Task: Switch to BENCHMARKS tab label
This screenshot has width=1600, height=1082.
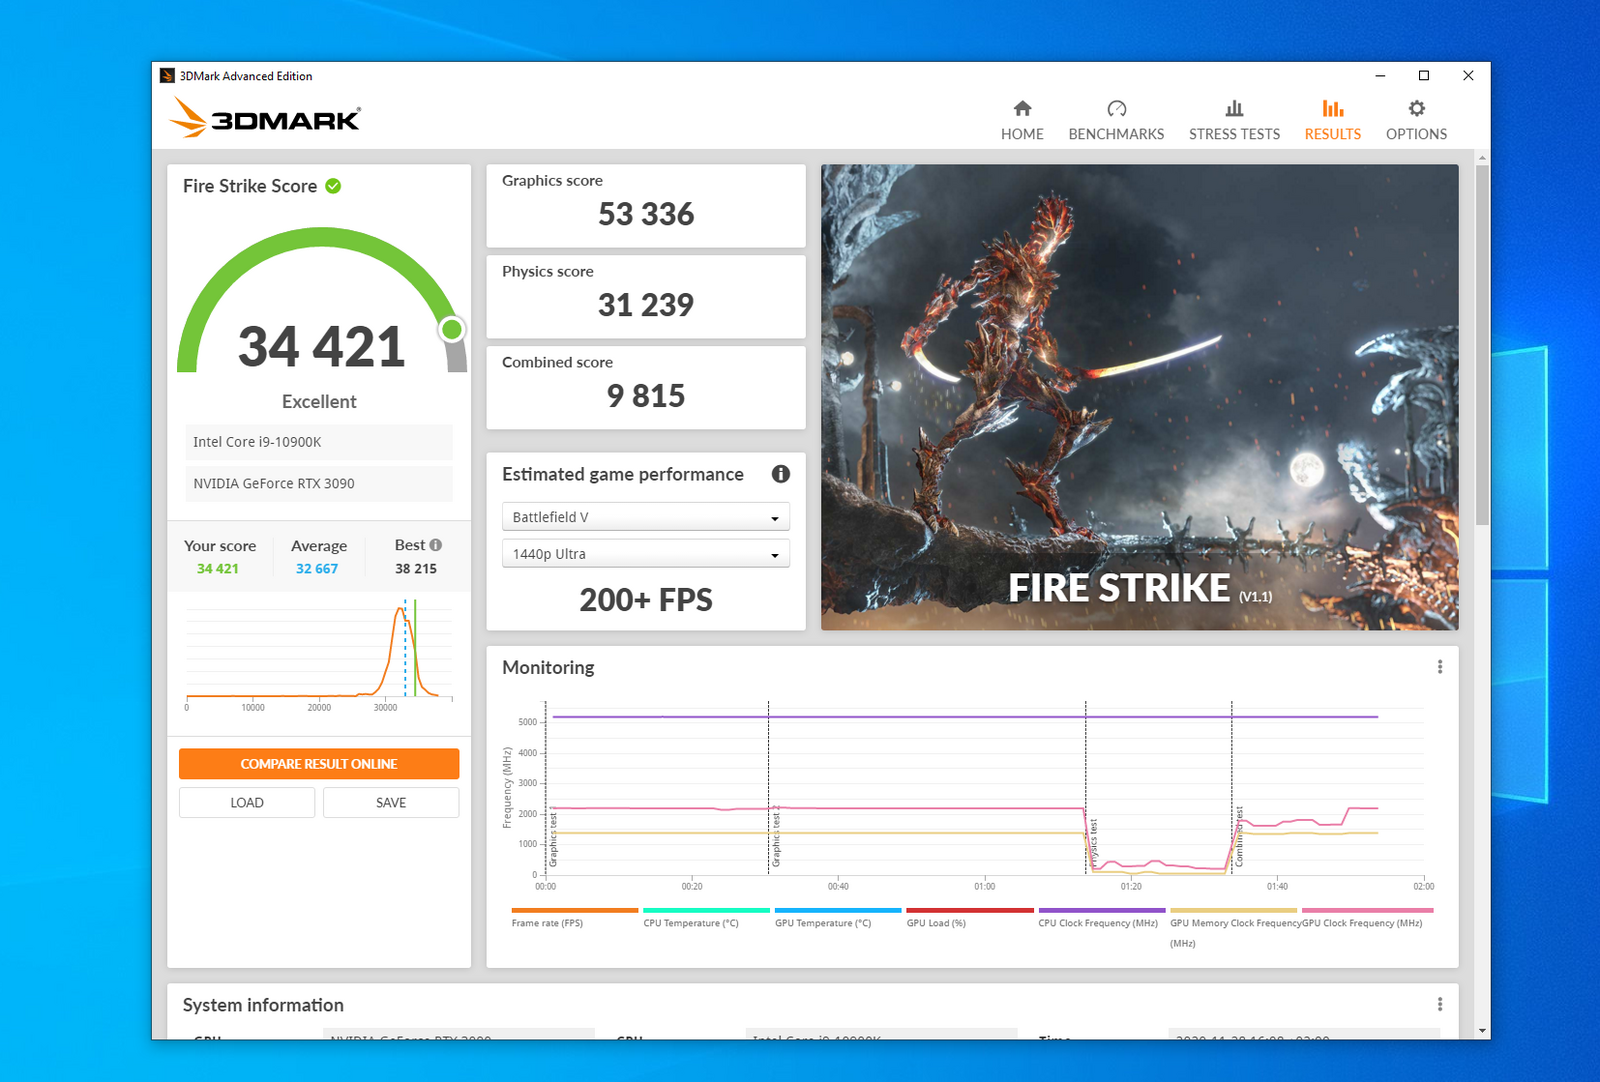Action: [1116, 134]
